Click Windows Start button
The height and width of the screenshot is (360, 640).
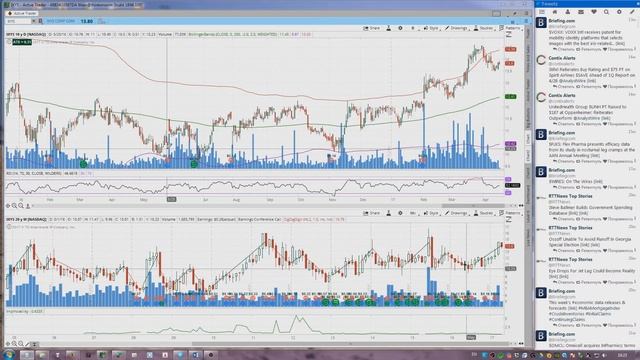[x=8, y=355]
